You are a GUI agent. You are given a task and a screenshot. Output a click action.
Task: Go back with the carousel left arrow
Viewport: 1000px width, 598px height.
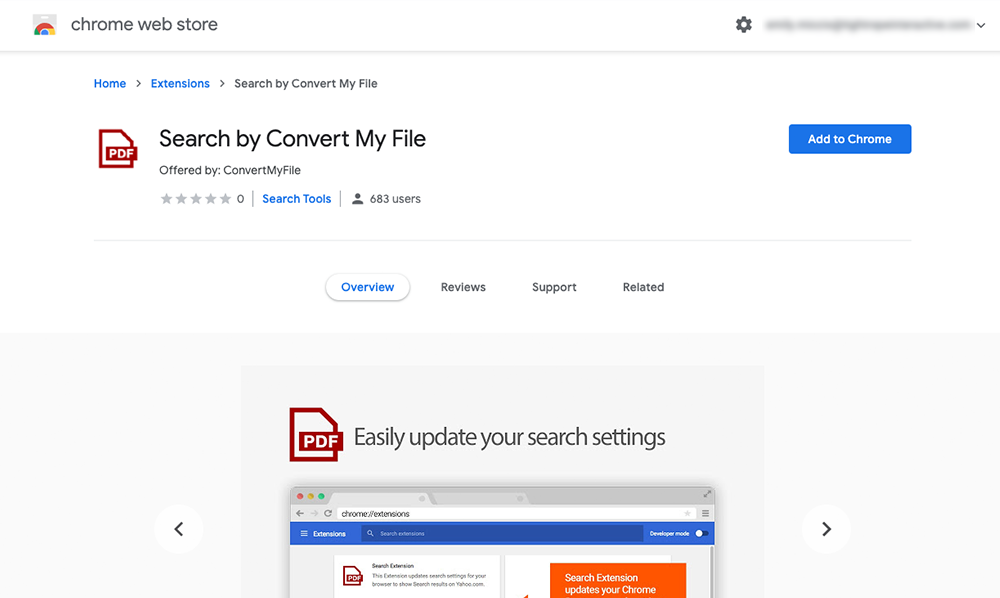[x=179, y=529]
